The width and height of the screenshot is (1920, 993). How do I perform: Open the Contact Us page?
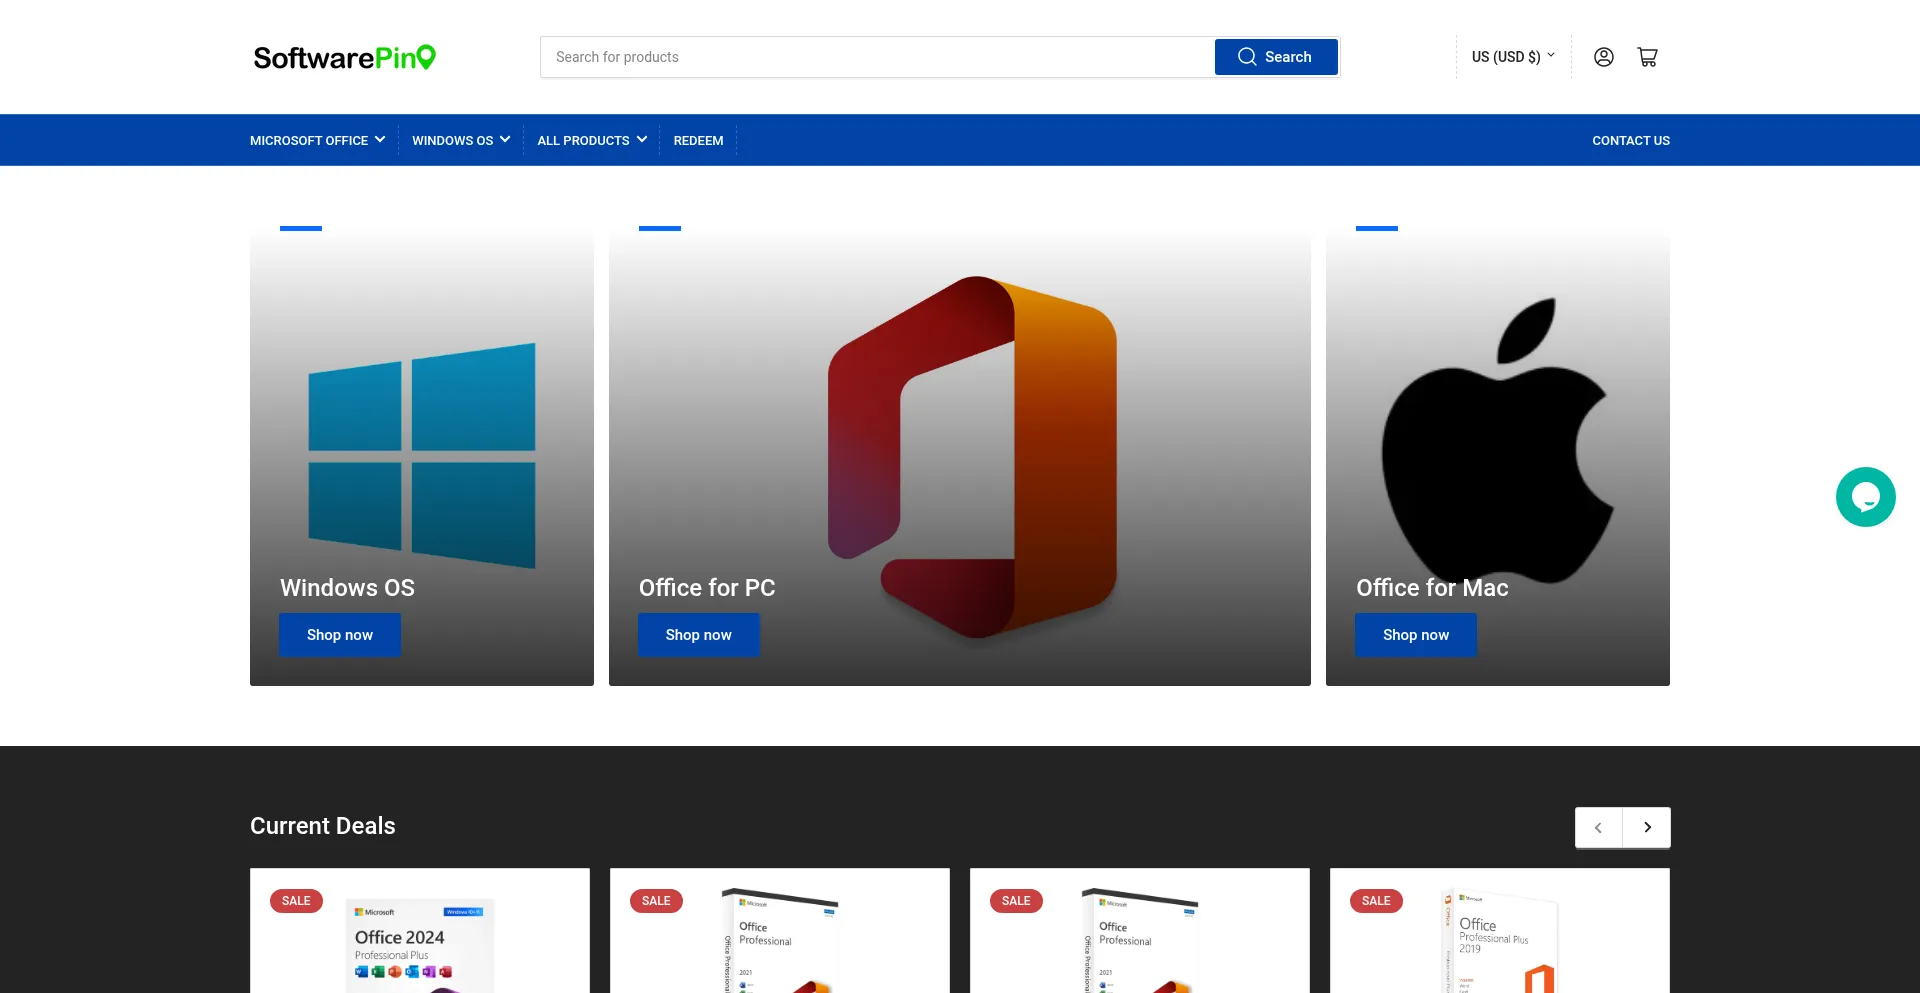point(1630,141)
